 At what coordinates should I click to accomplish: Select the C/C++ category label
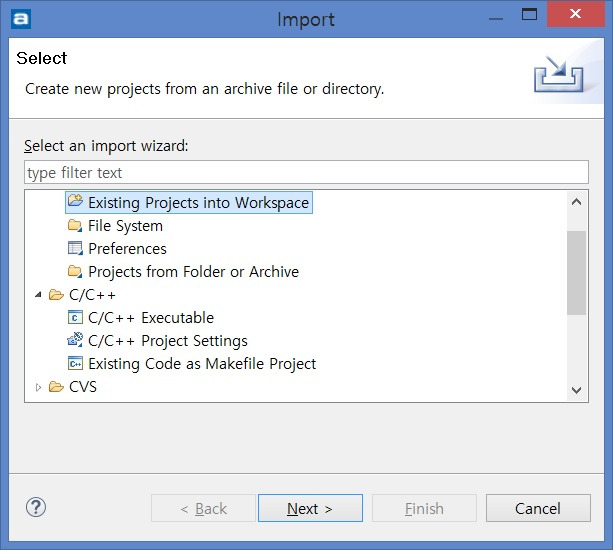pyautogui.click(x=92, y=295)
